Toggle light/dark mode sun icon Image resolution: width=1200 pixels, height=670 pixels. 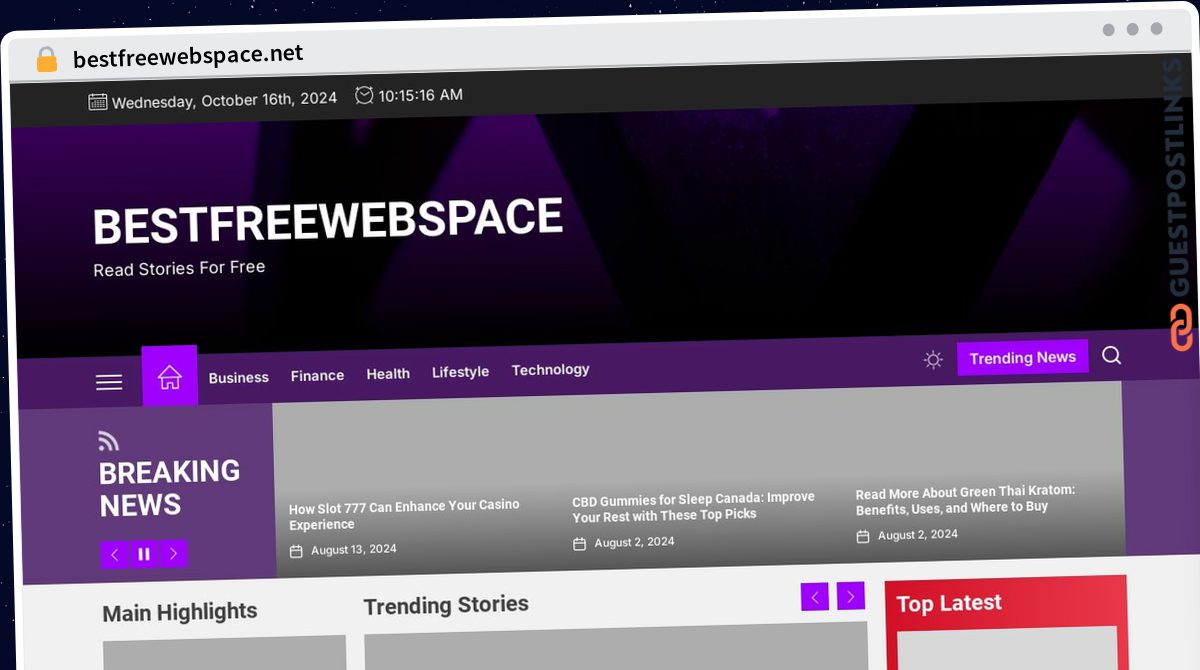(933, 360)
